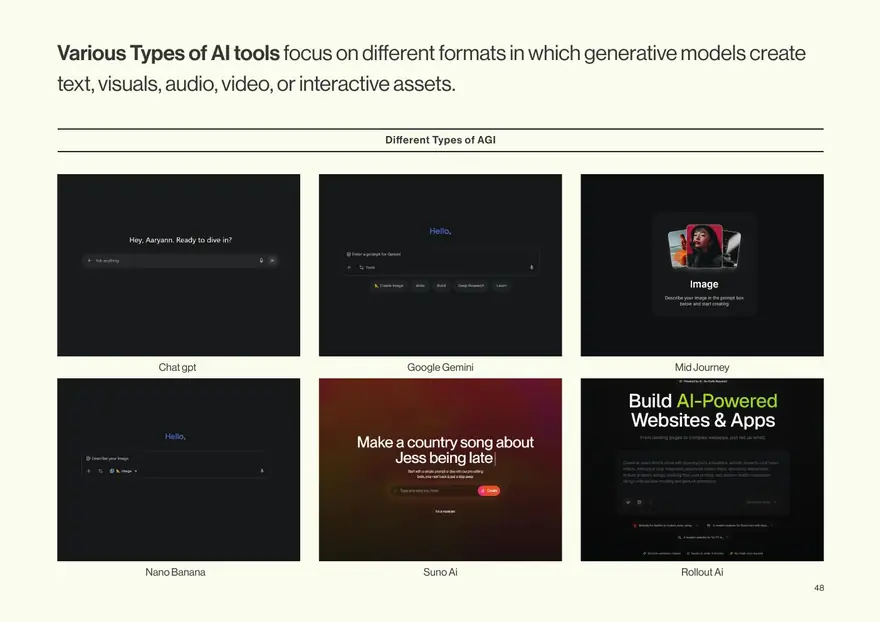Image resolution: width=880 pixels, height=622 pixels.
Task: Click the ChatGPT plus attach icon
Action: (89, 260)
